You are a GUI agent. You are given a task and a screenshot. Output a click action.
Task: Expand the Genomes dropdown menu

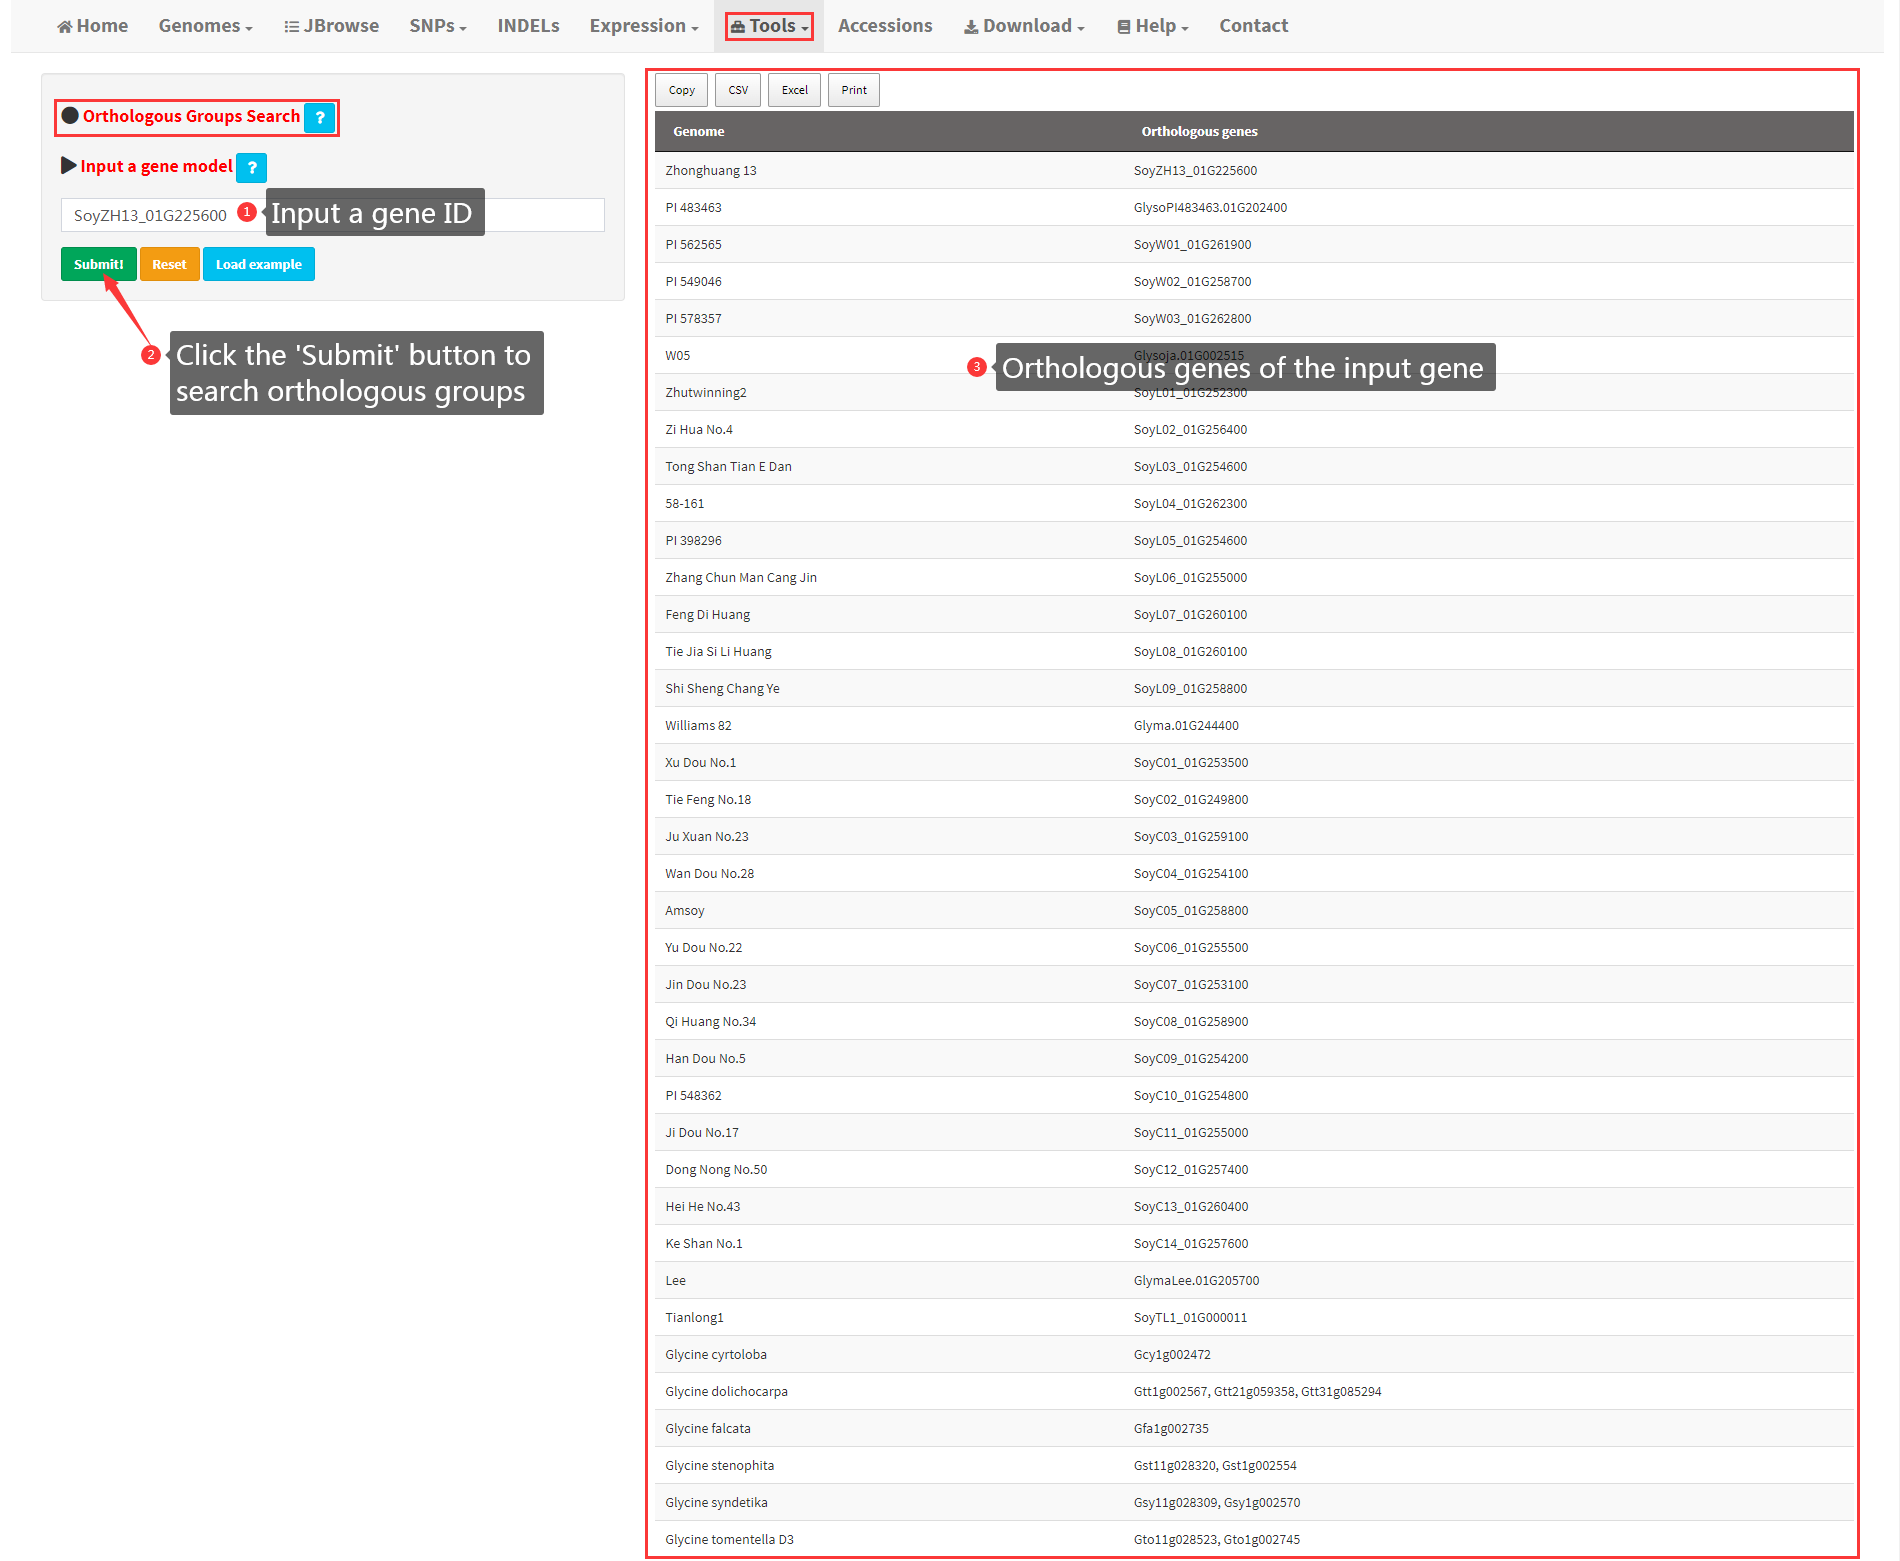[x=205, y=26]
